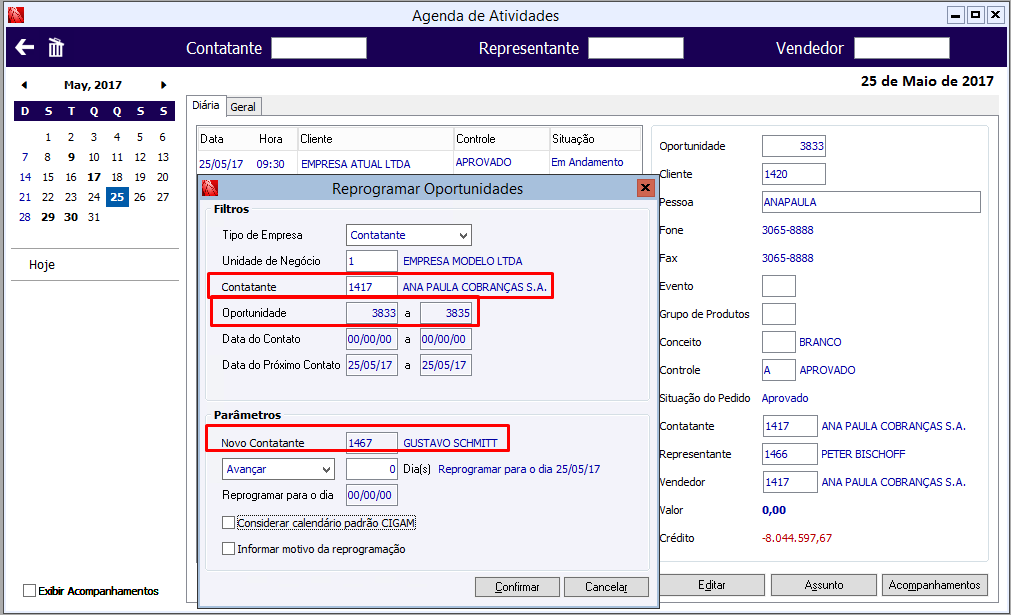
Task: Click Reprogramar para o dia date field
Action: click(x=372, y=495)
